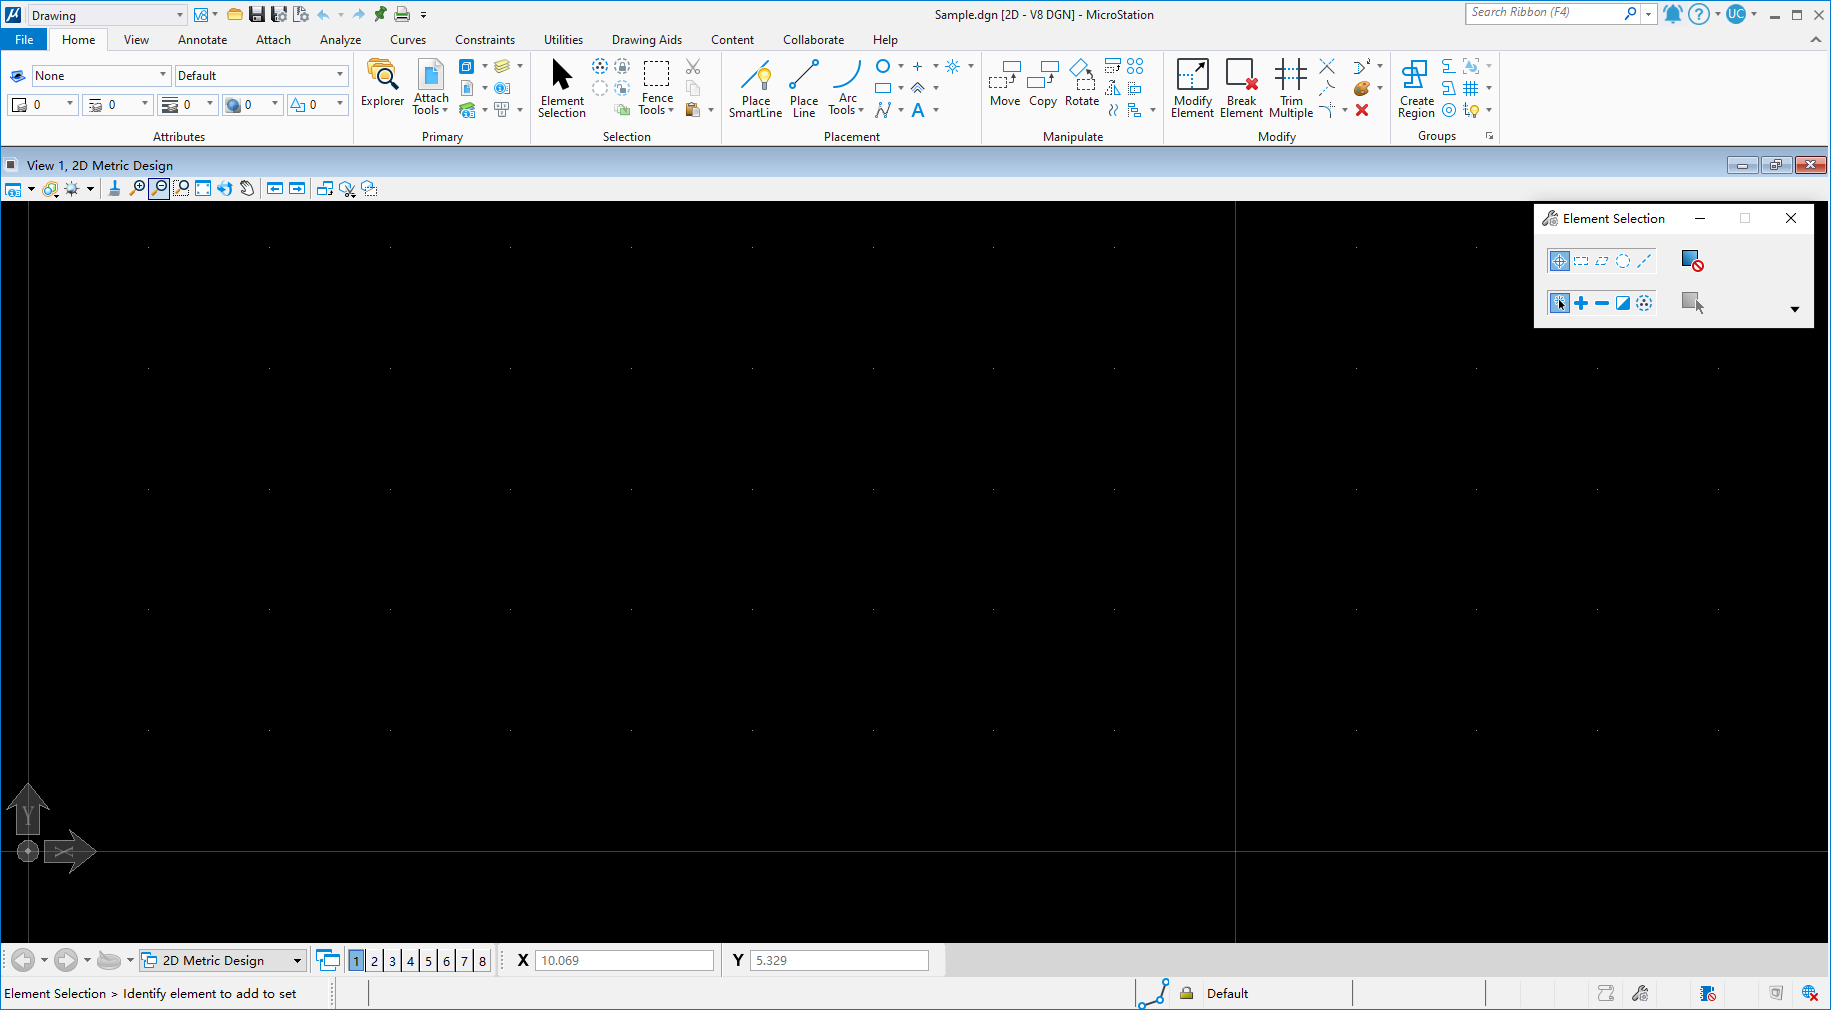
Task: Click the AccuSnap mode icon in status bar
Action: [x=1153, y=993]
